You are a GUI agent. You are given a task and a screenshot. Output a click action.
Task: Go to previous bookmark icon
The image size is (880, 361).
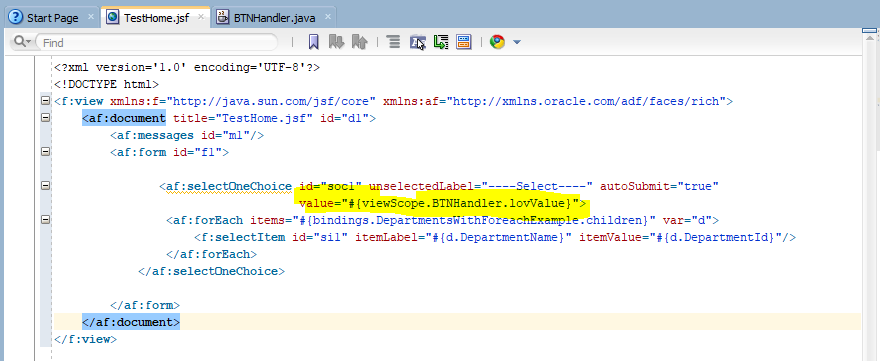(359, 42)
